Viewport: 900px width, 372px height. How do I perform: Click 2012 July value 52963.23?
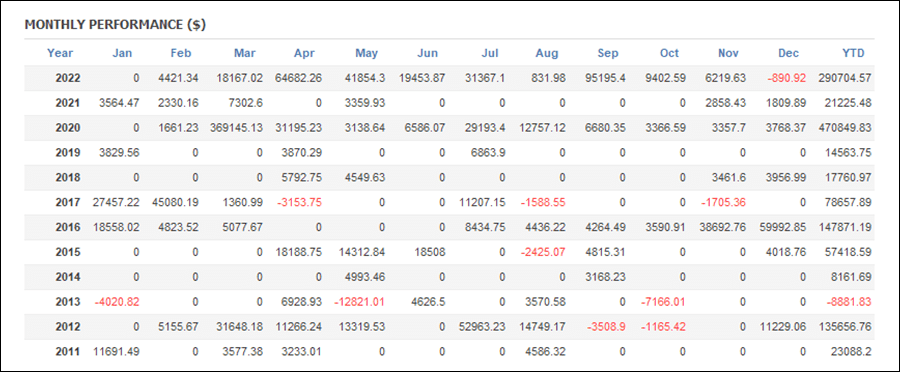482,326
